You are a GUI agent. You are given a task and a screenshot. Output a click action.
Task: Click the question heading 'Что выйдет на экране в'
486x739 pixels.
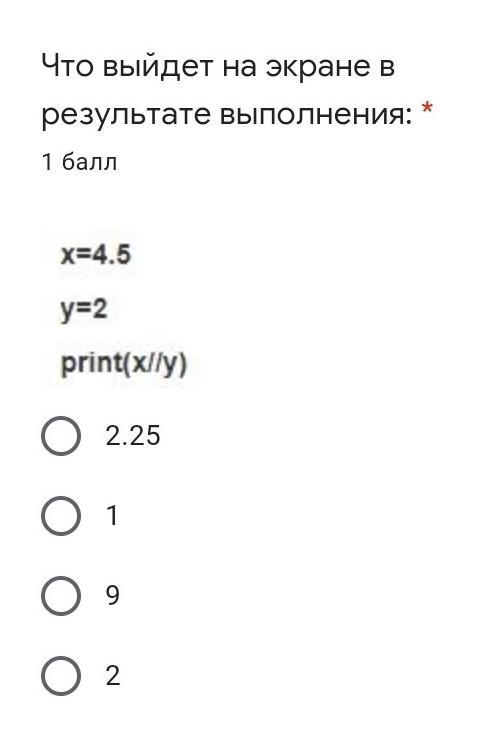[218, 66]
